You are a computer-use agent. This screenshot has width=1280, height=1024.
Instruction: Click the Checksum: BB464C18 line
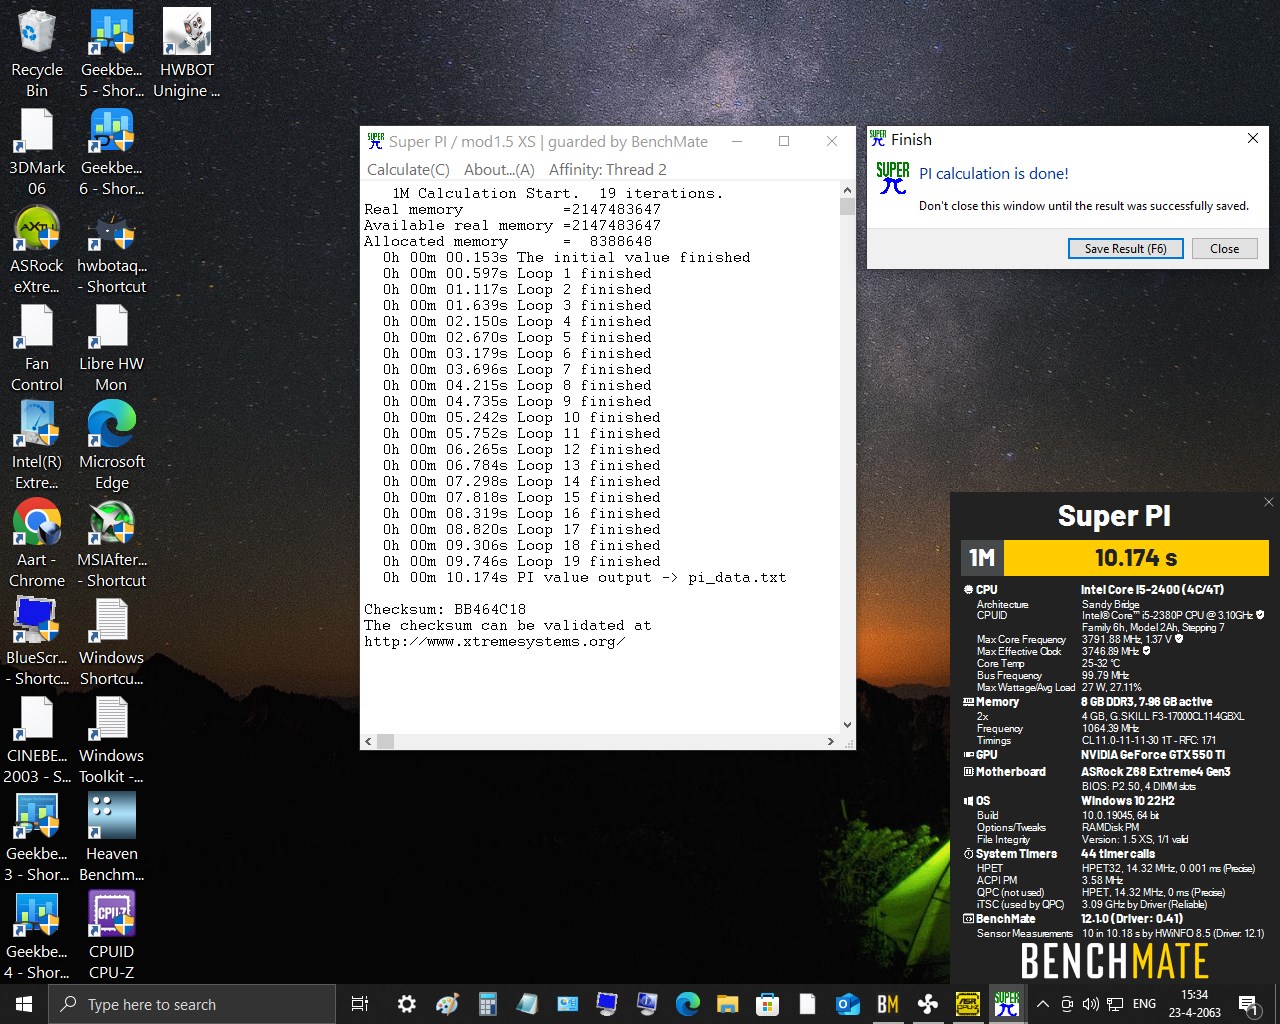[444, 610]
